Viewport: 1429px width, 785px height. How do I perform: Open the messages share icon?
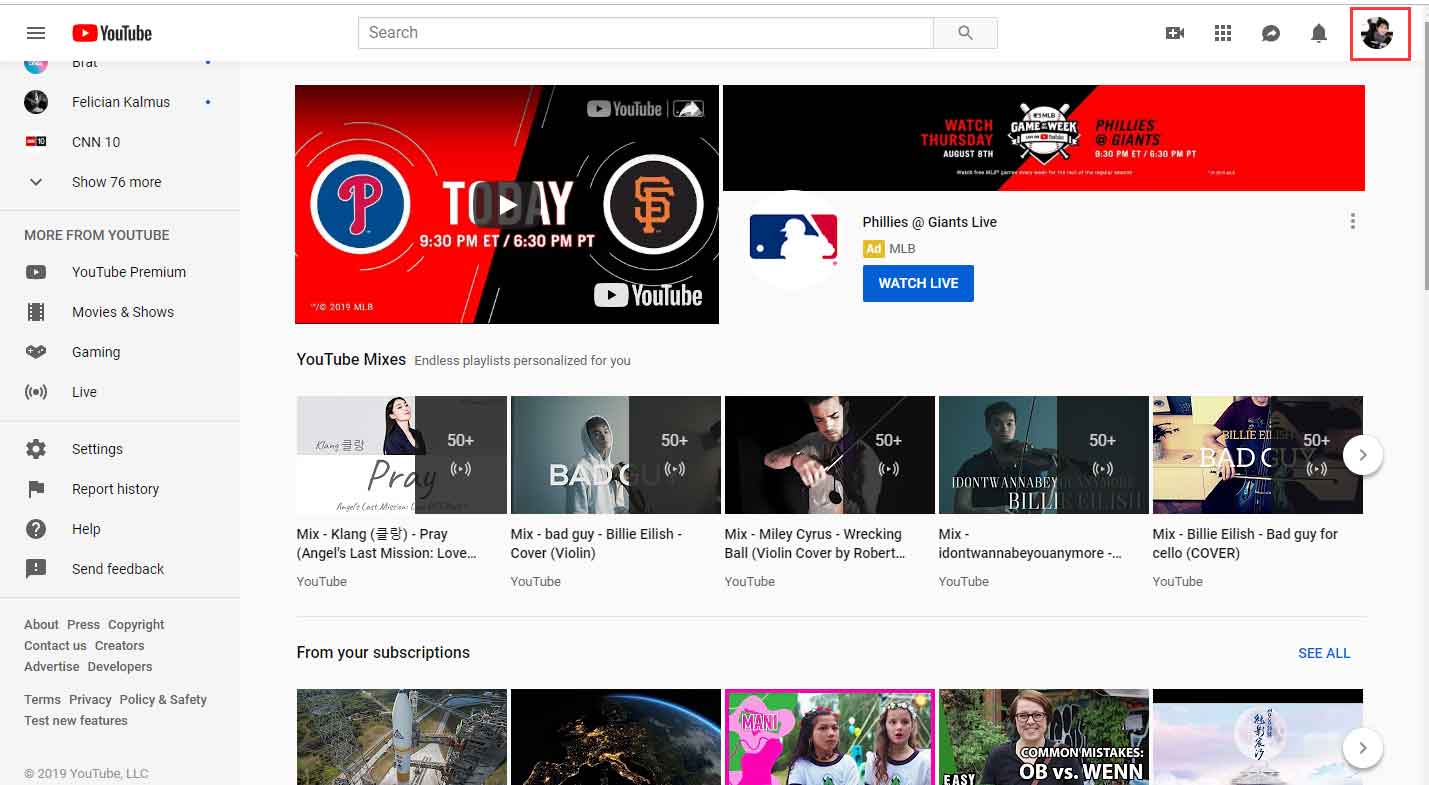pos(1271,33)
